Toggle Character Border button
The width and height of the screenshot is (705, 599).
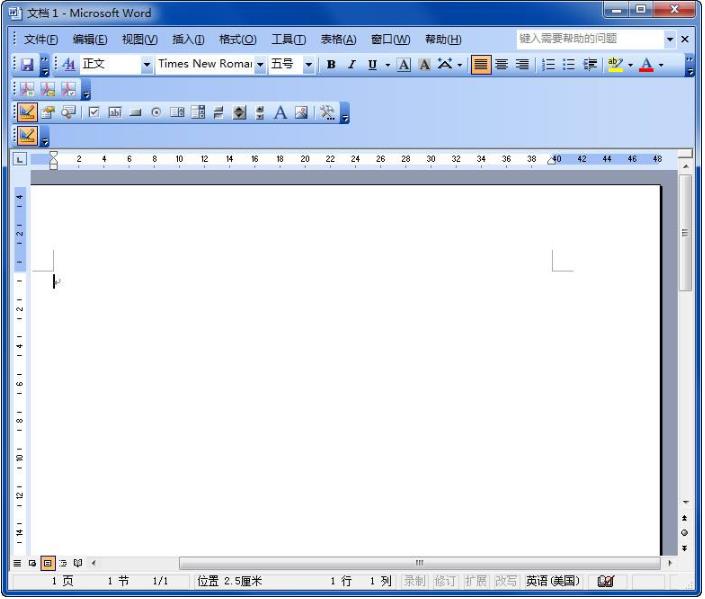coord(404,65)
